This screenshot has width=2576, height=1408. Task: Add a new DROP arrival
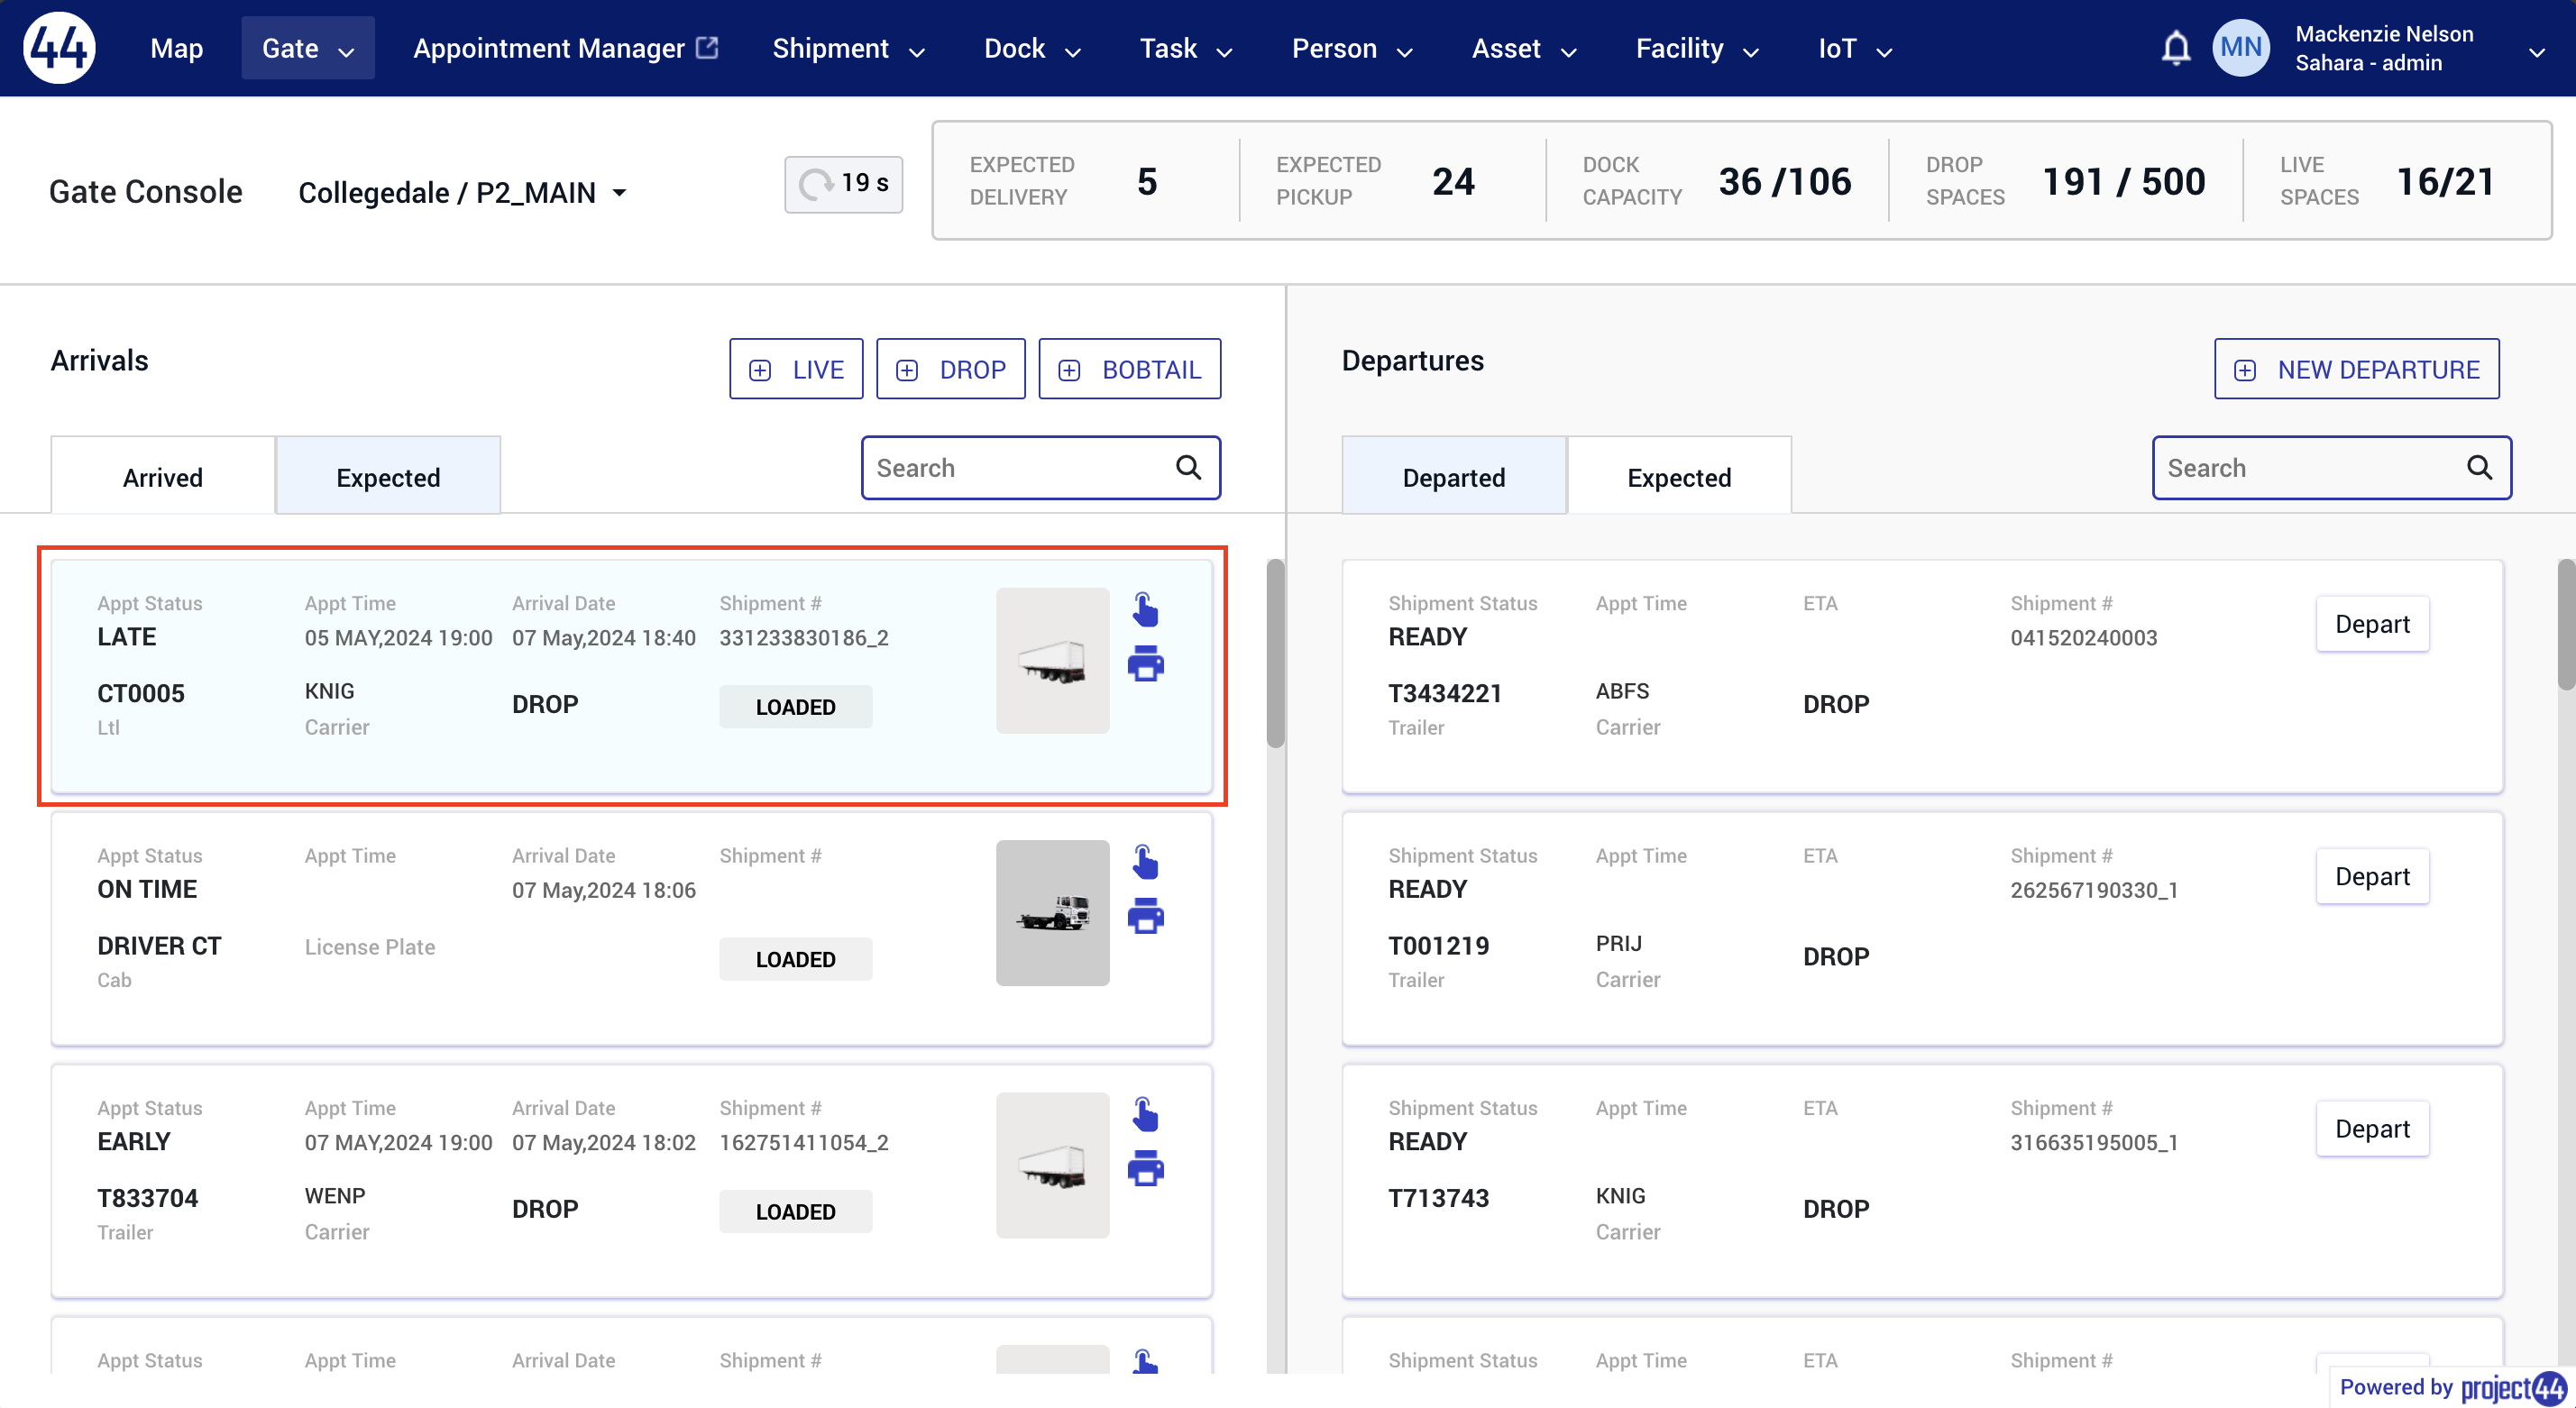coord(950,369)
